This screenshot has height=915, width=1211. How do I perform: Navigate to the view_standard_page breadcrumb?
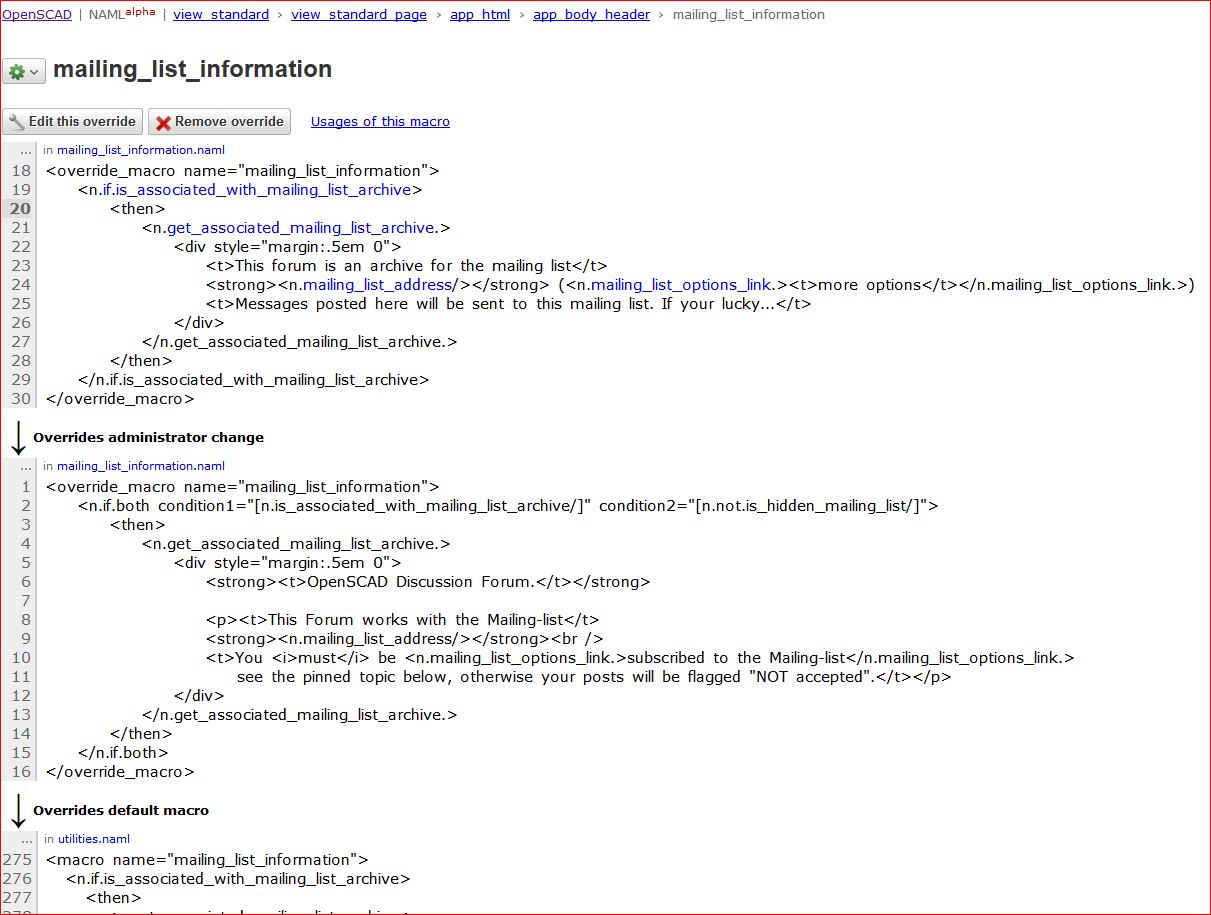(x=359, y=15)
